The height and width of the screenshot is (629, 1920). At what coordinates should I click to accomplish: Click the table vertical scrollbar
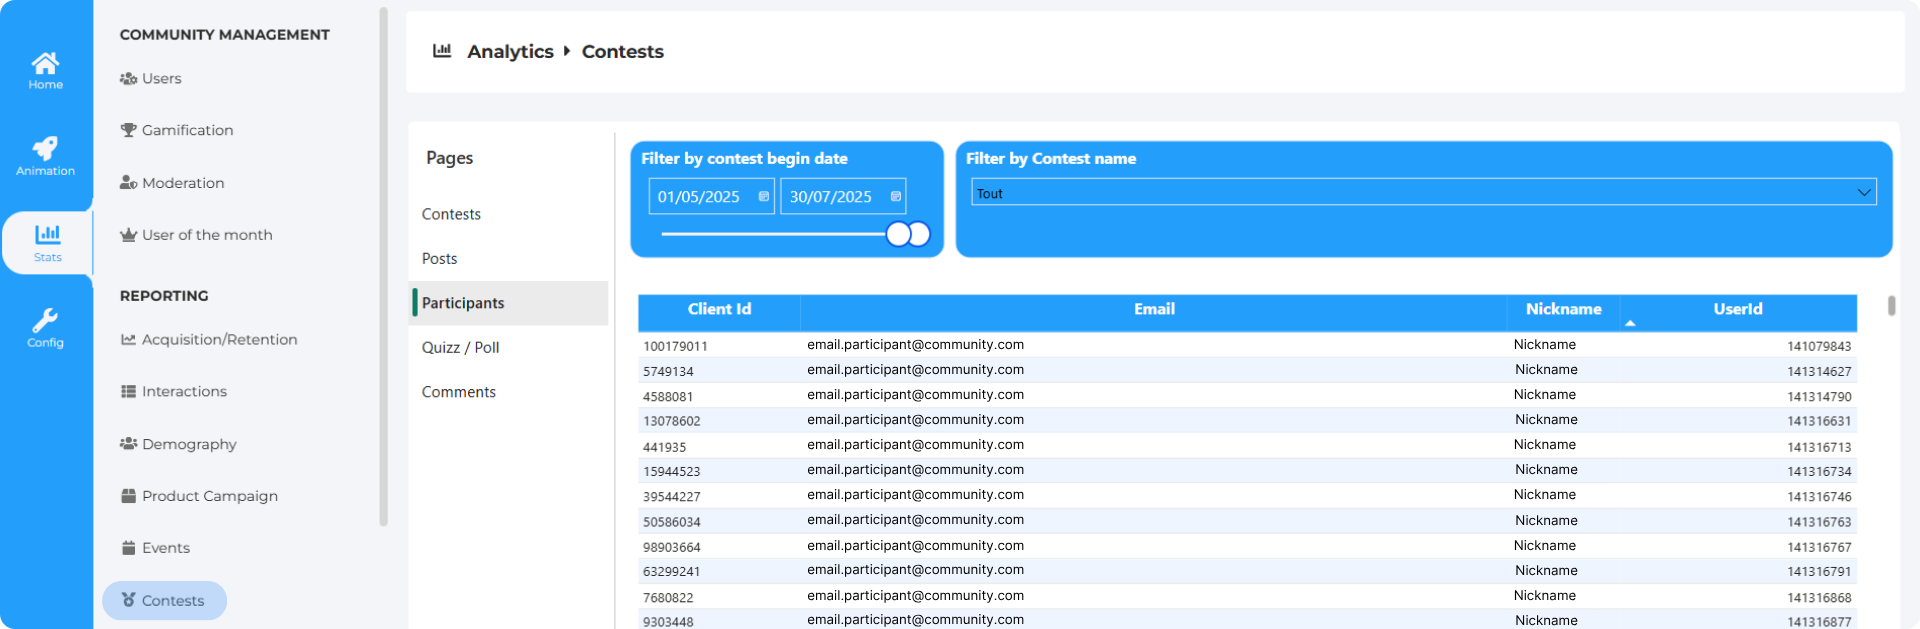(x=1891, y=306)
